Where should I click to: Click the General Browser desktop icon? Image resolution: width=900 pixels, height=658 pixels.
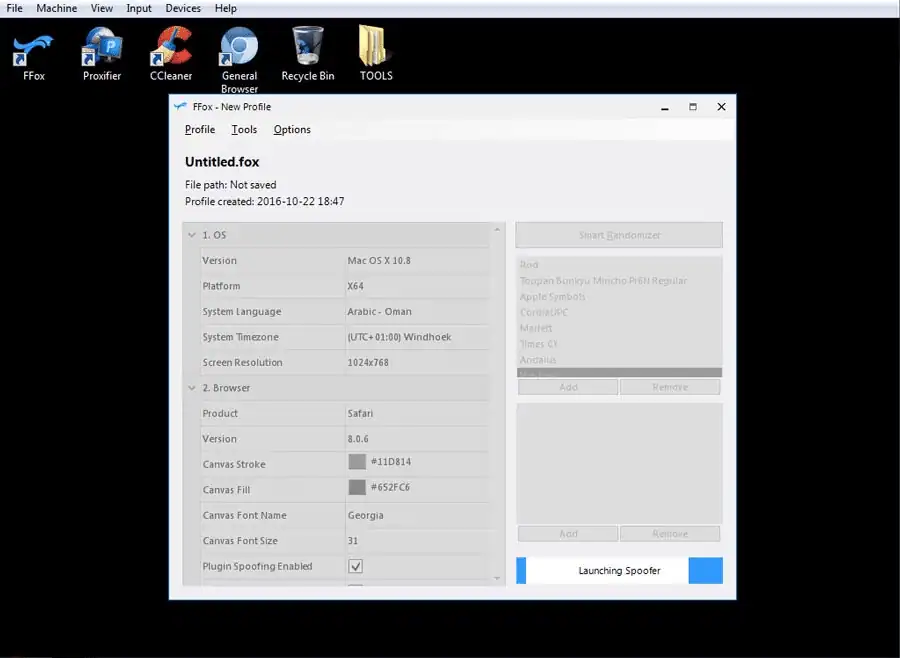tap(239, 51)
